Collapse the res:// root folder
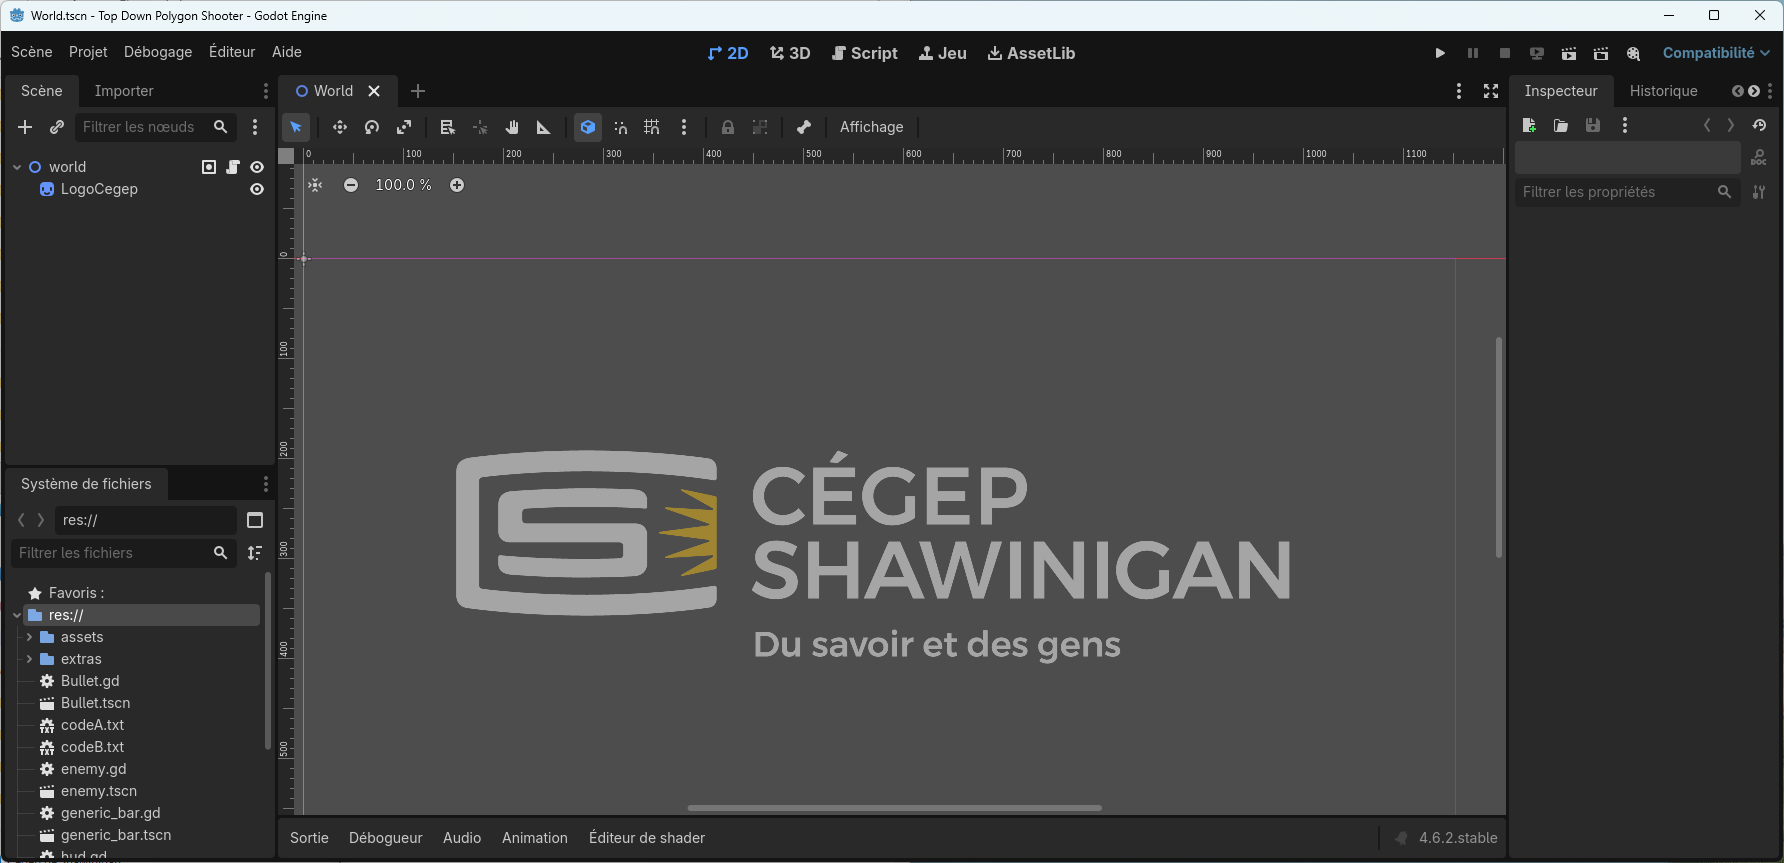 click(x=17, y=615)
